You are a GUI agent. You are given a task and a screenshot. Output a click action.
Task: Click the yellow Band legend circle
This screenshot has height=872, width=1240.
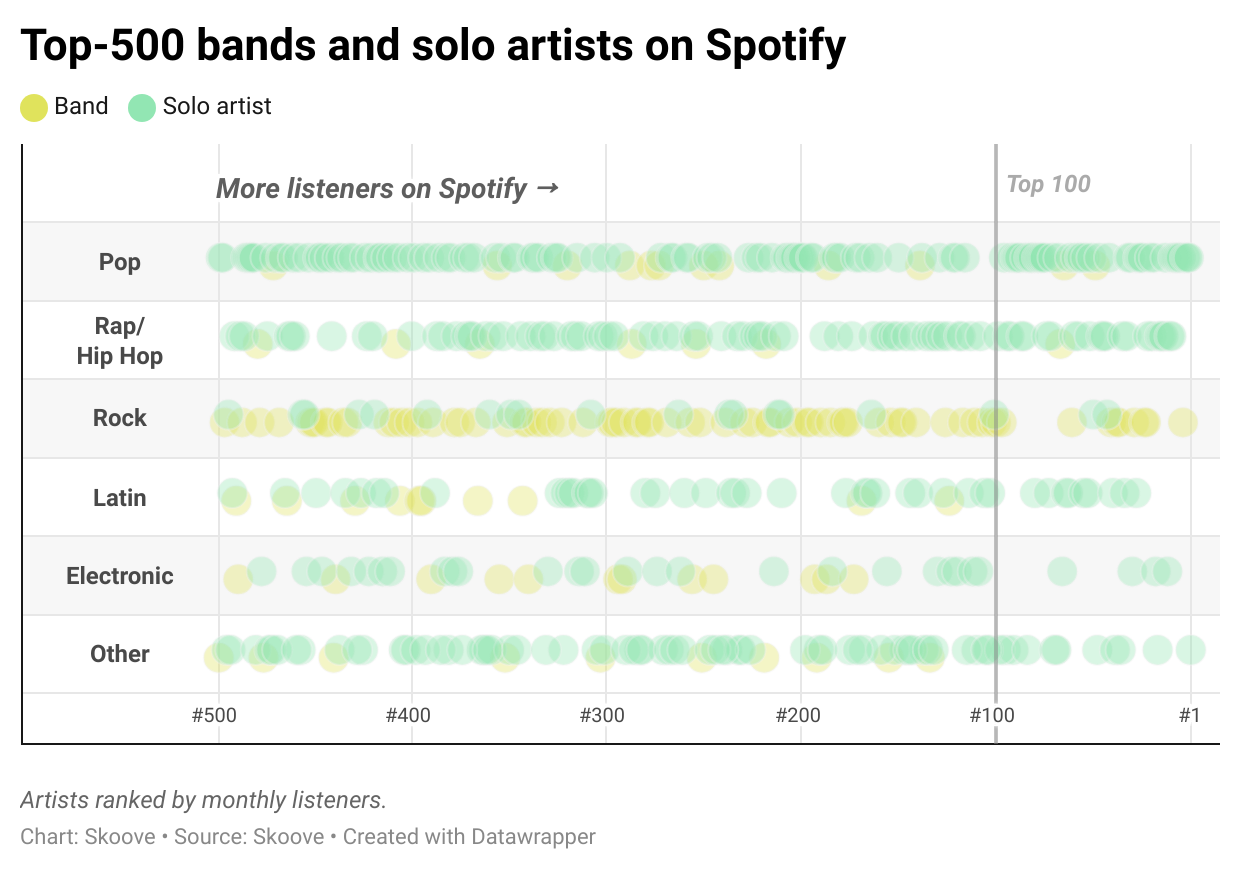tap(34, 107)
